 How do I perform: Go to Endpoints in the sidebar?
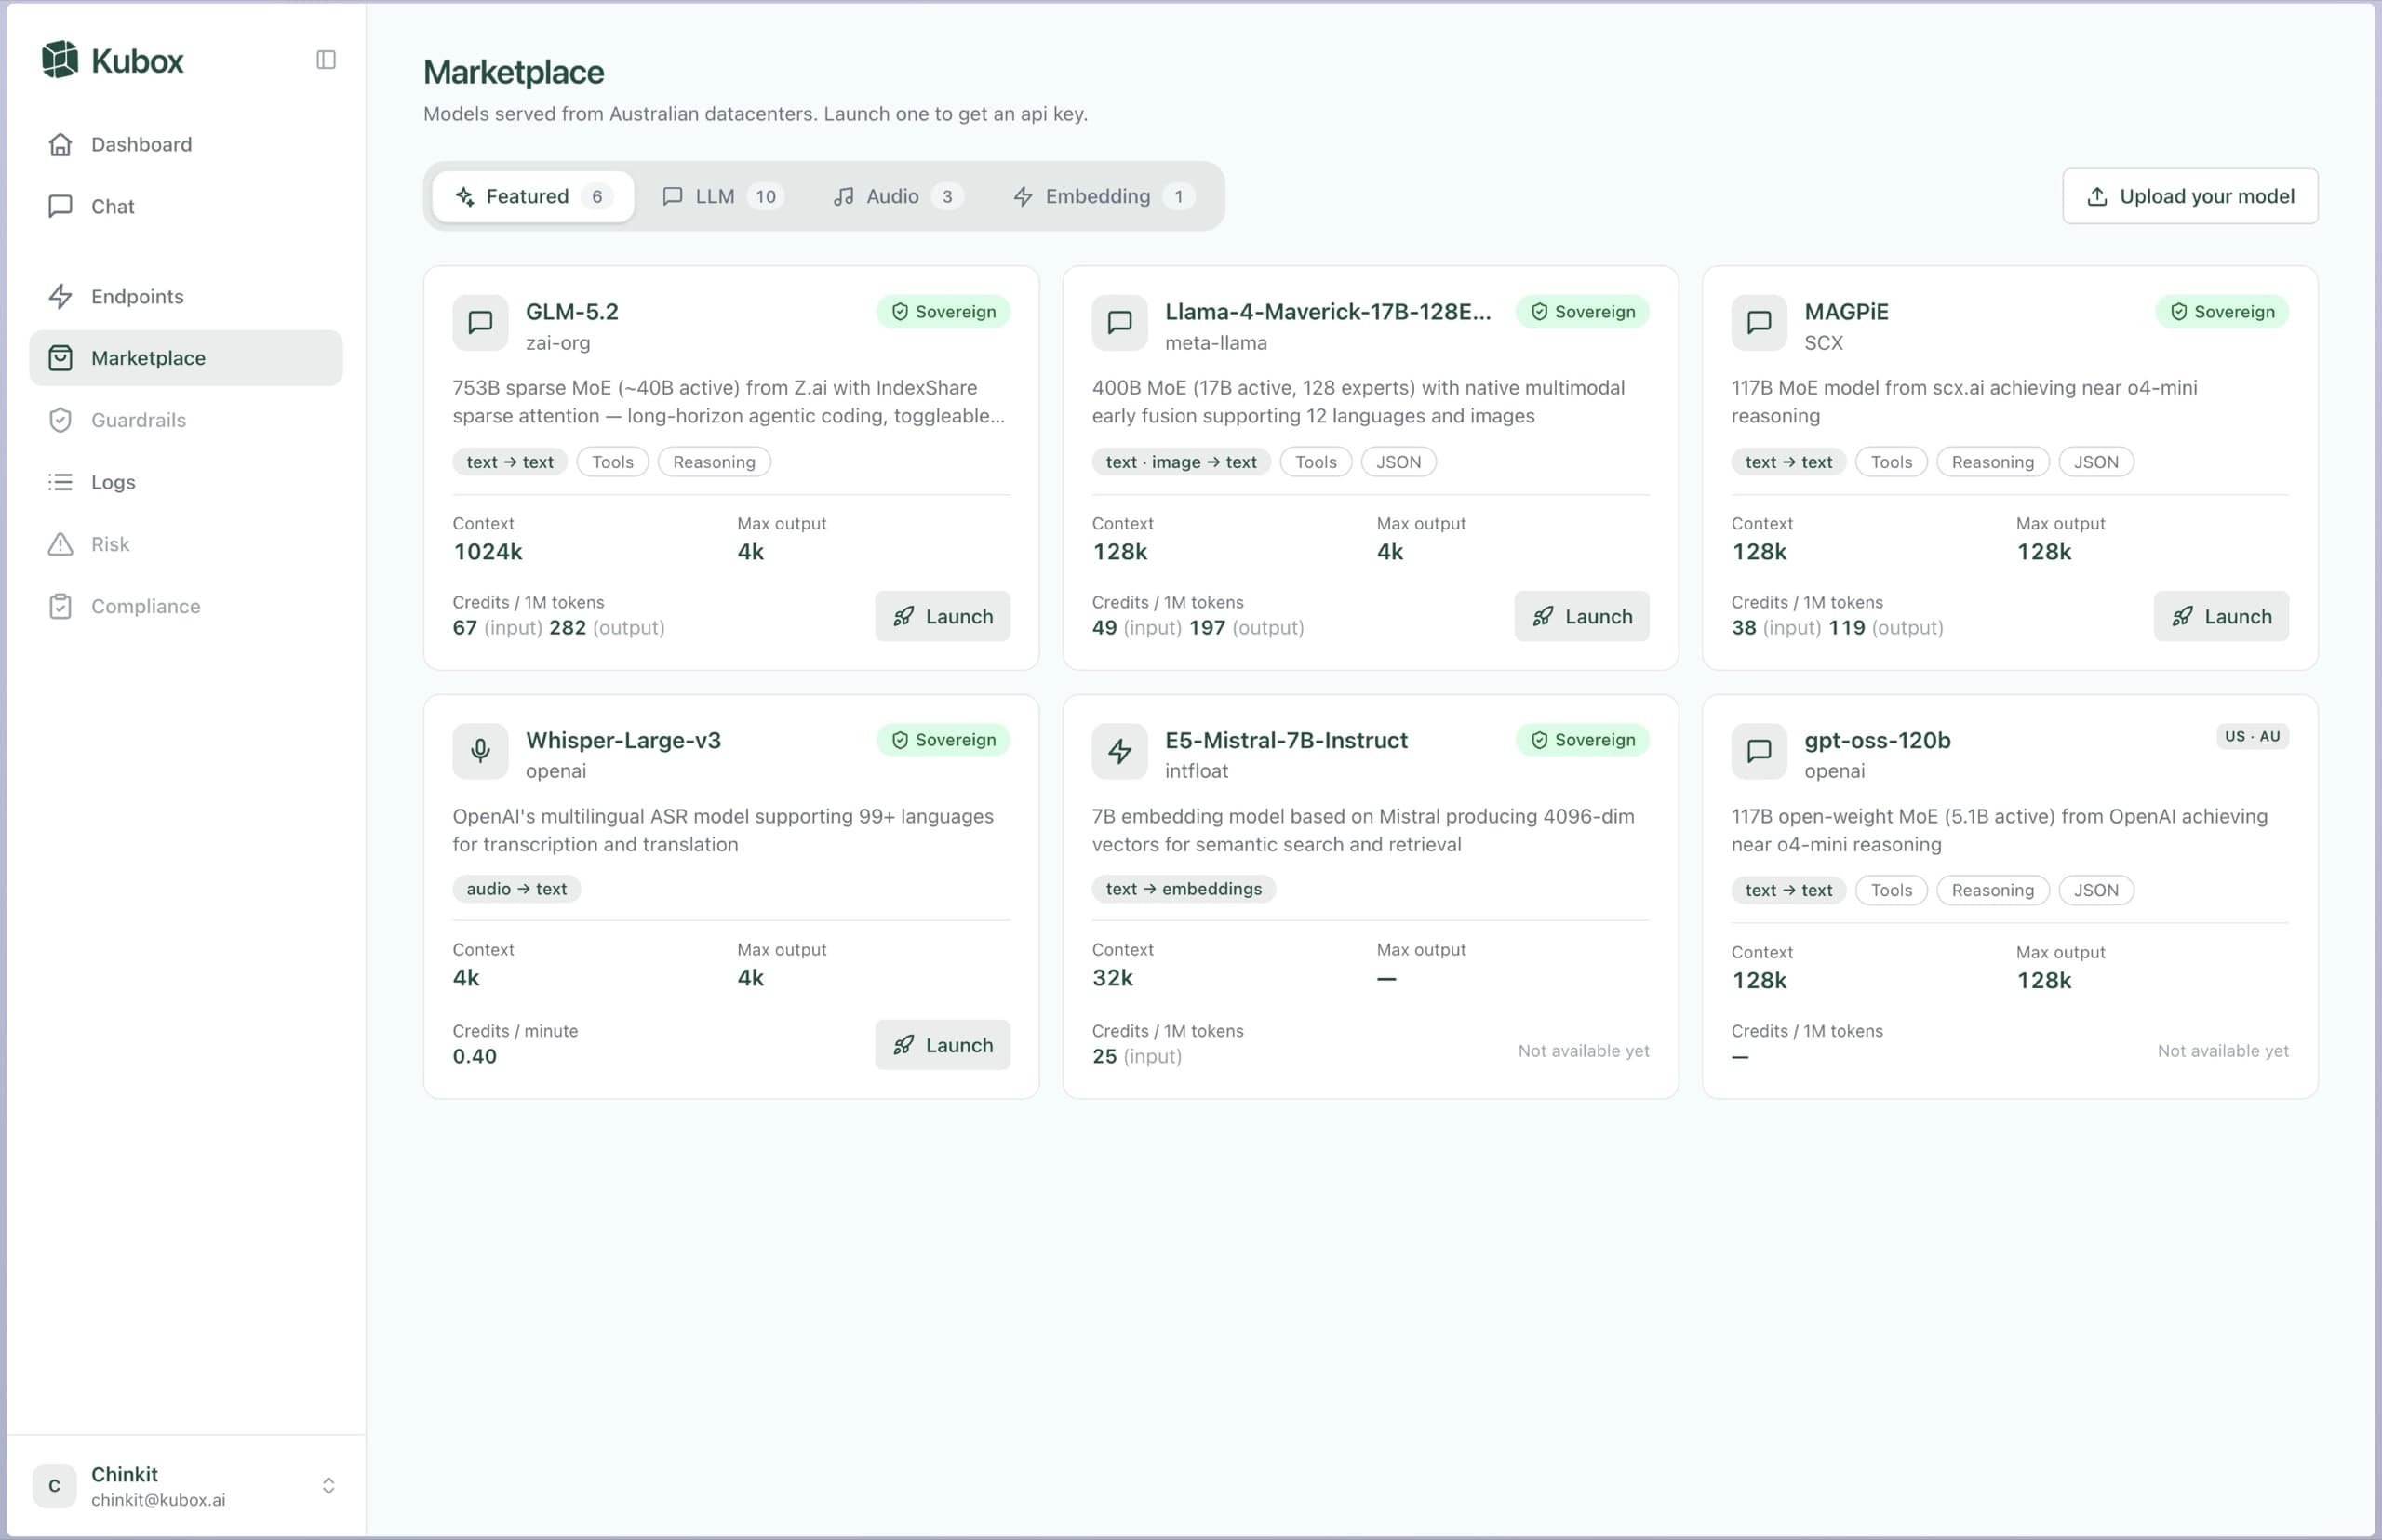pyautogui.click(x=186, y=296)
